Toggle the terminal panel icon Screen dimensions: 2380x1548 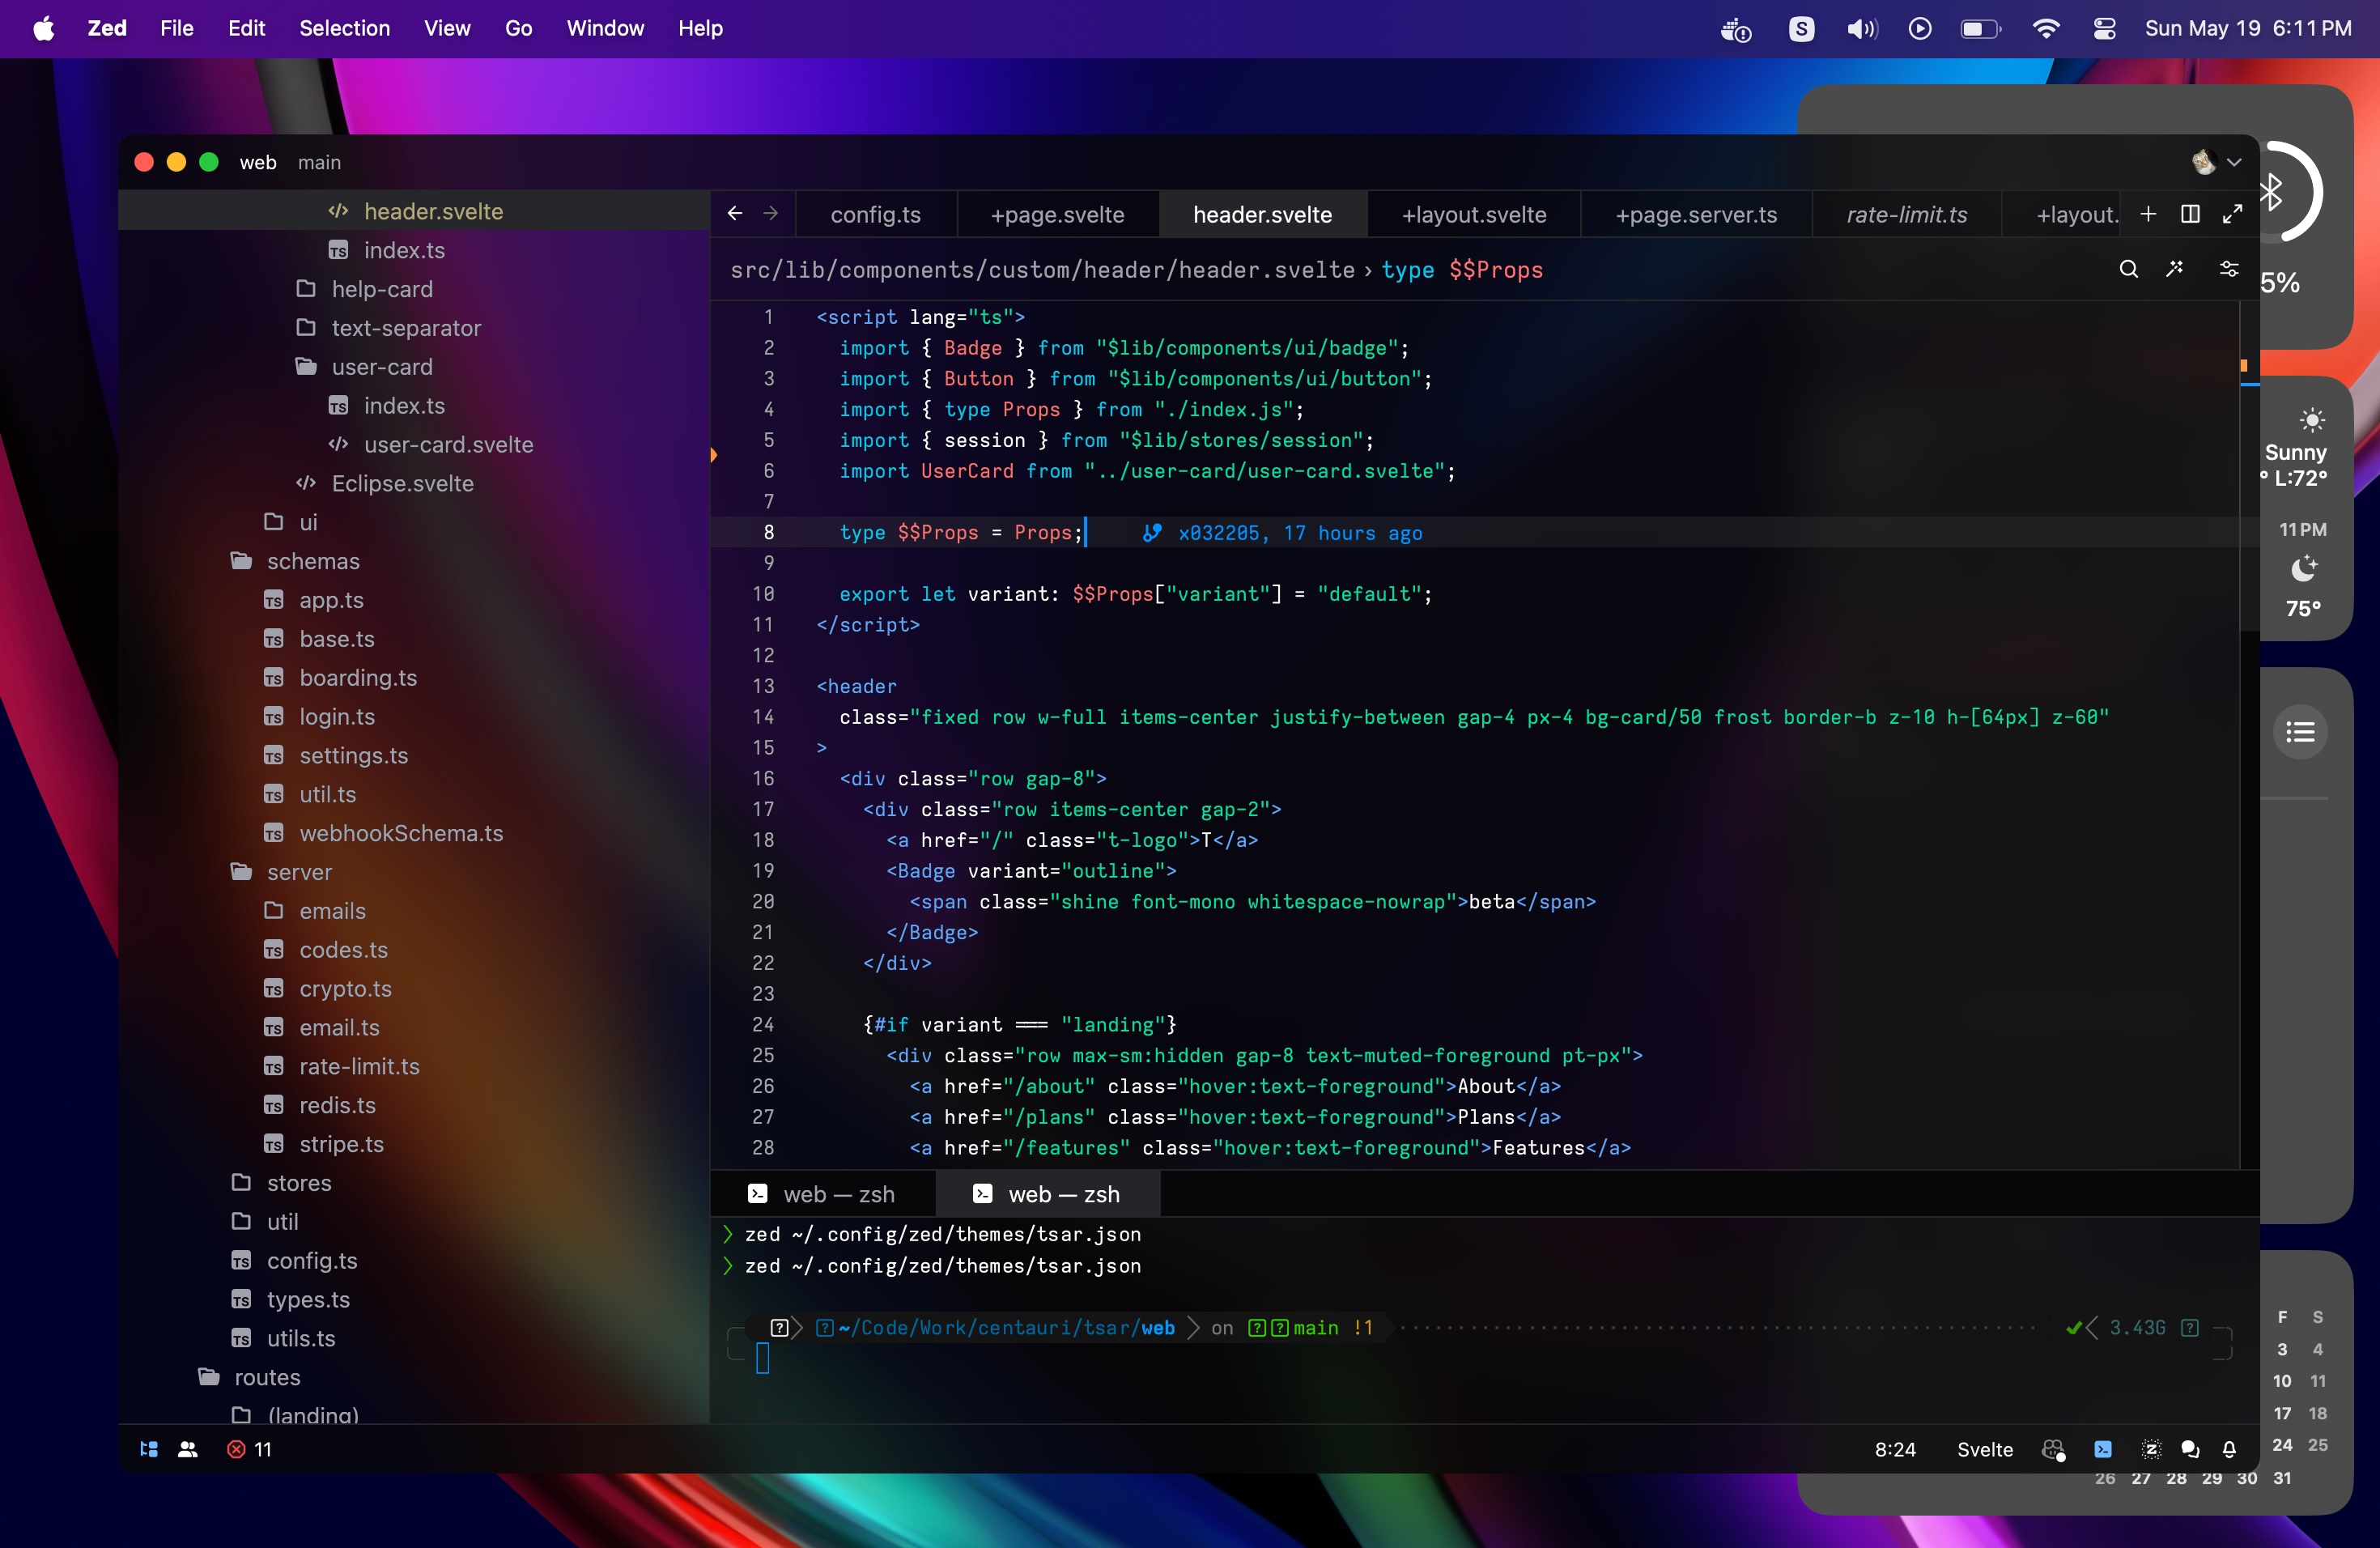click(x=2103, y=1449)
